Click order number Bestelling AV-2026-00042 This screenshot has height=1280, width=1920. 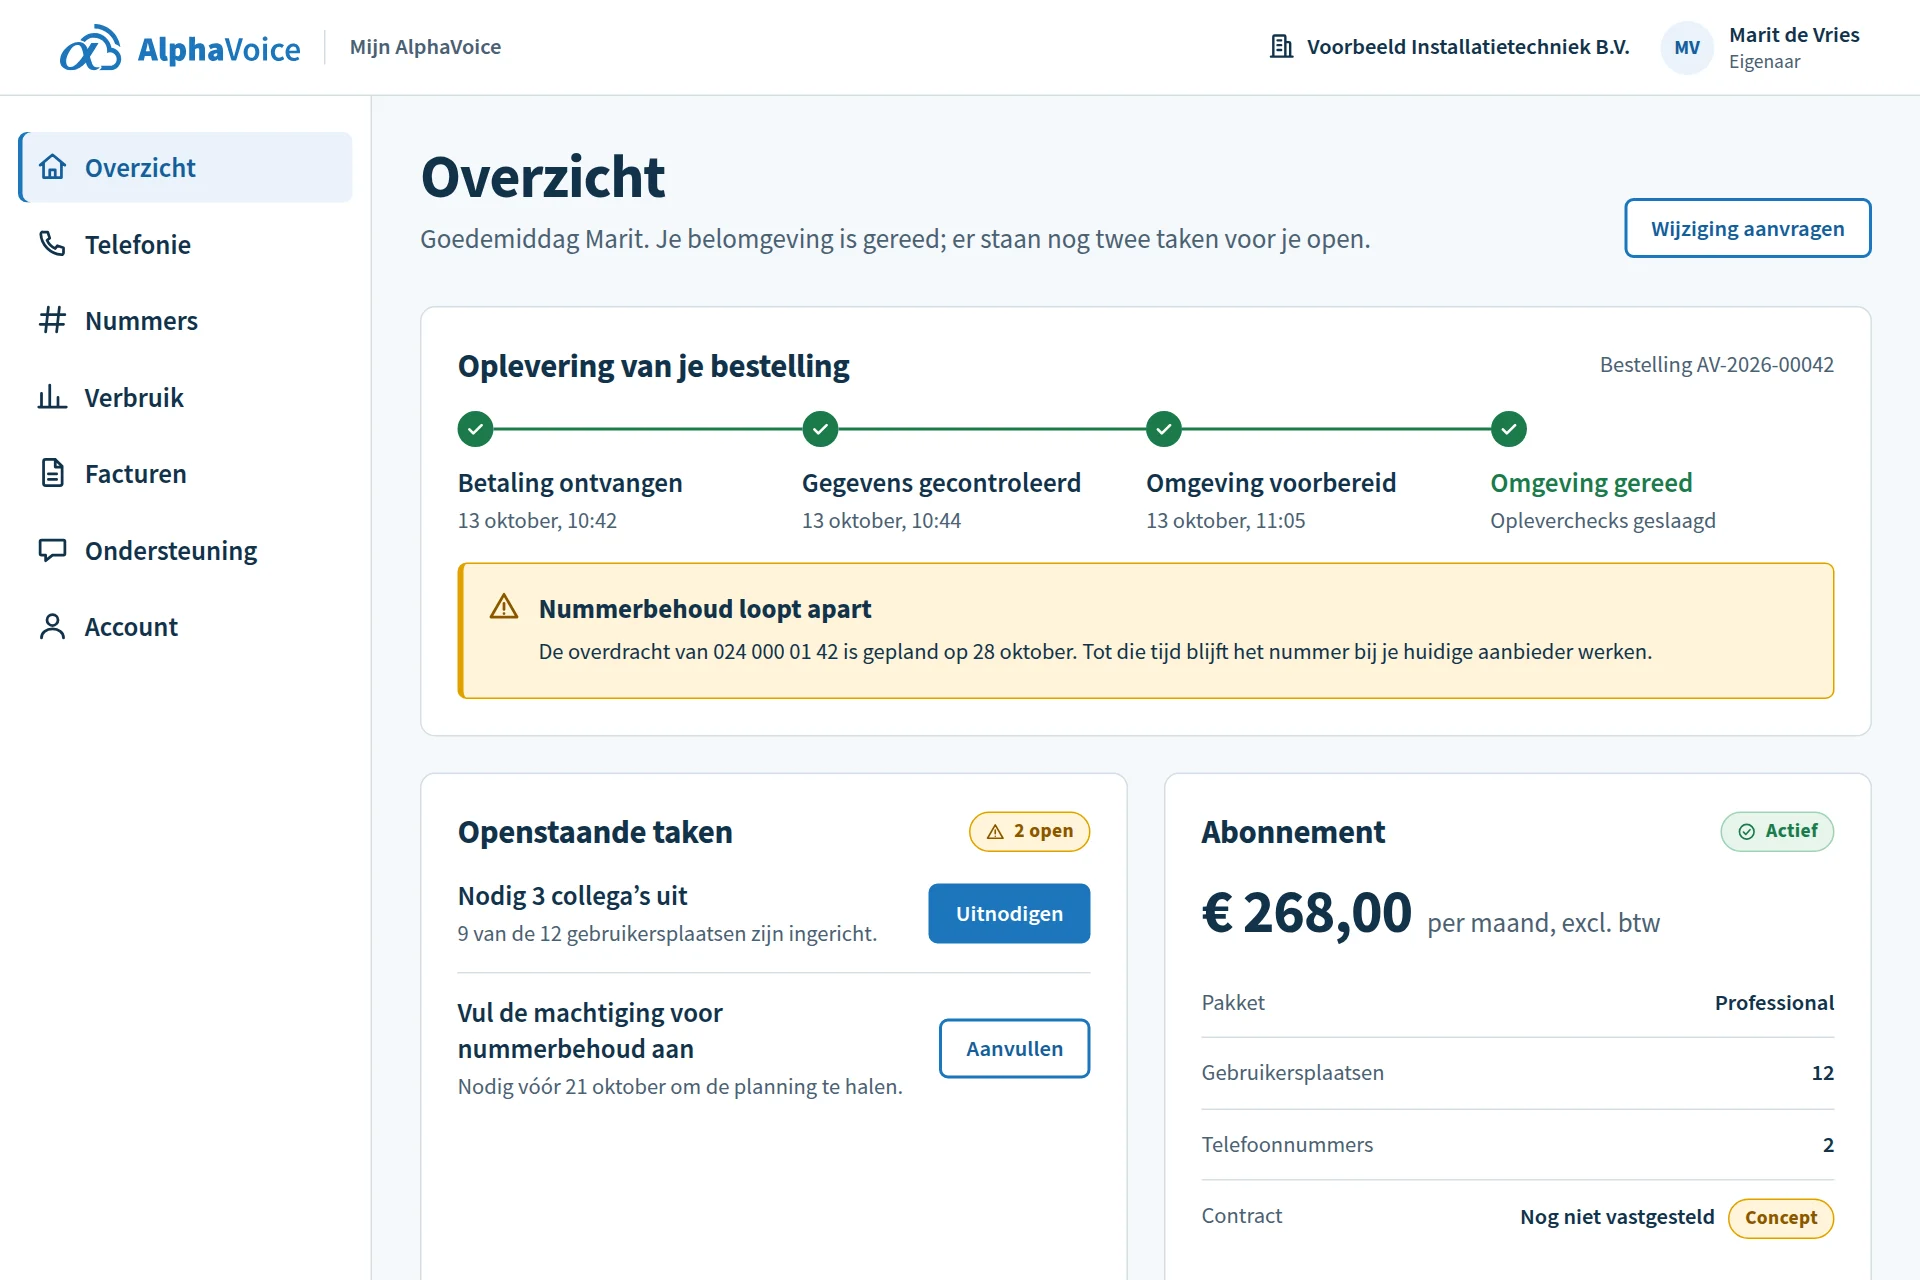coord(1716,365)
